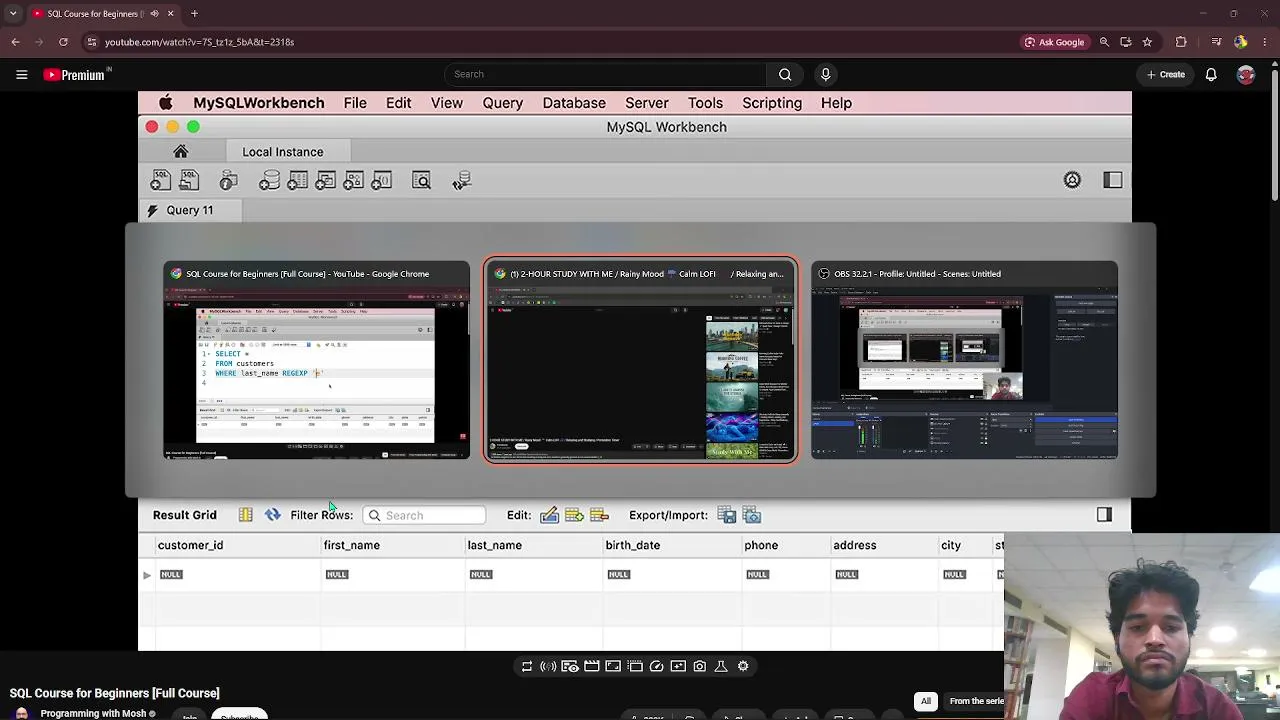Click the search table data icon
The height and width of the screenshot is (720, 1280).
421,180
